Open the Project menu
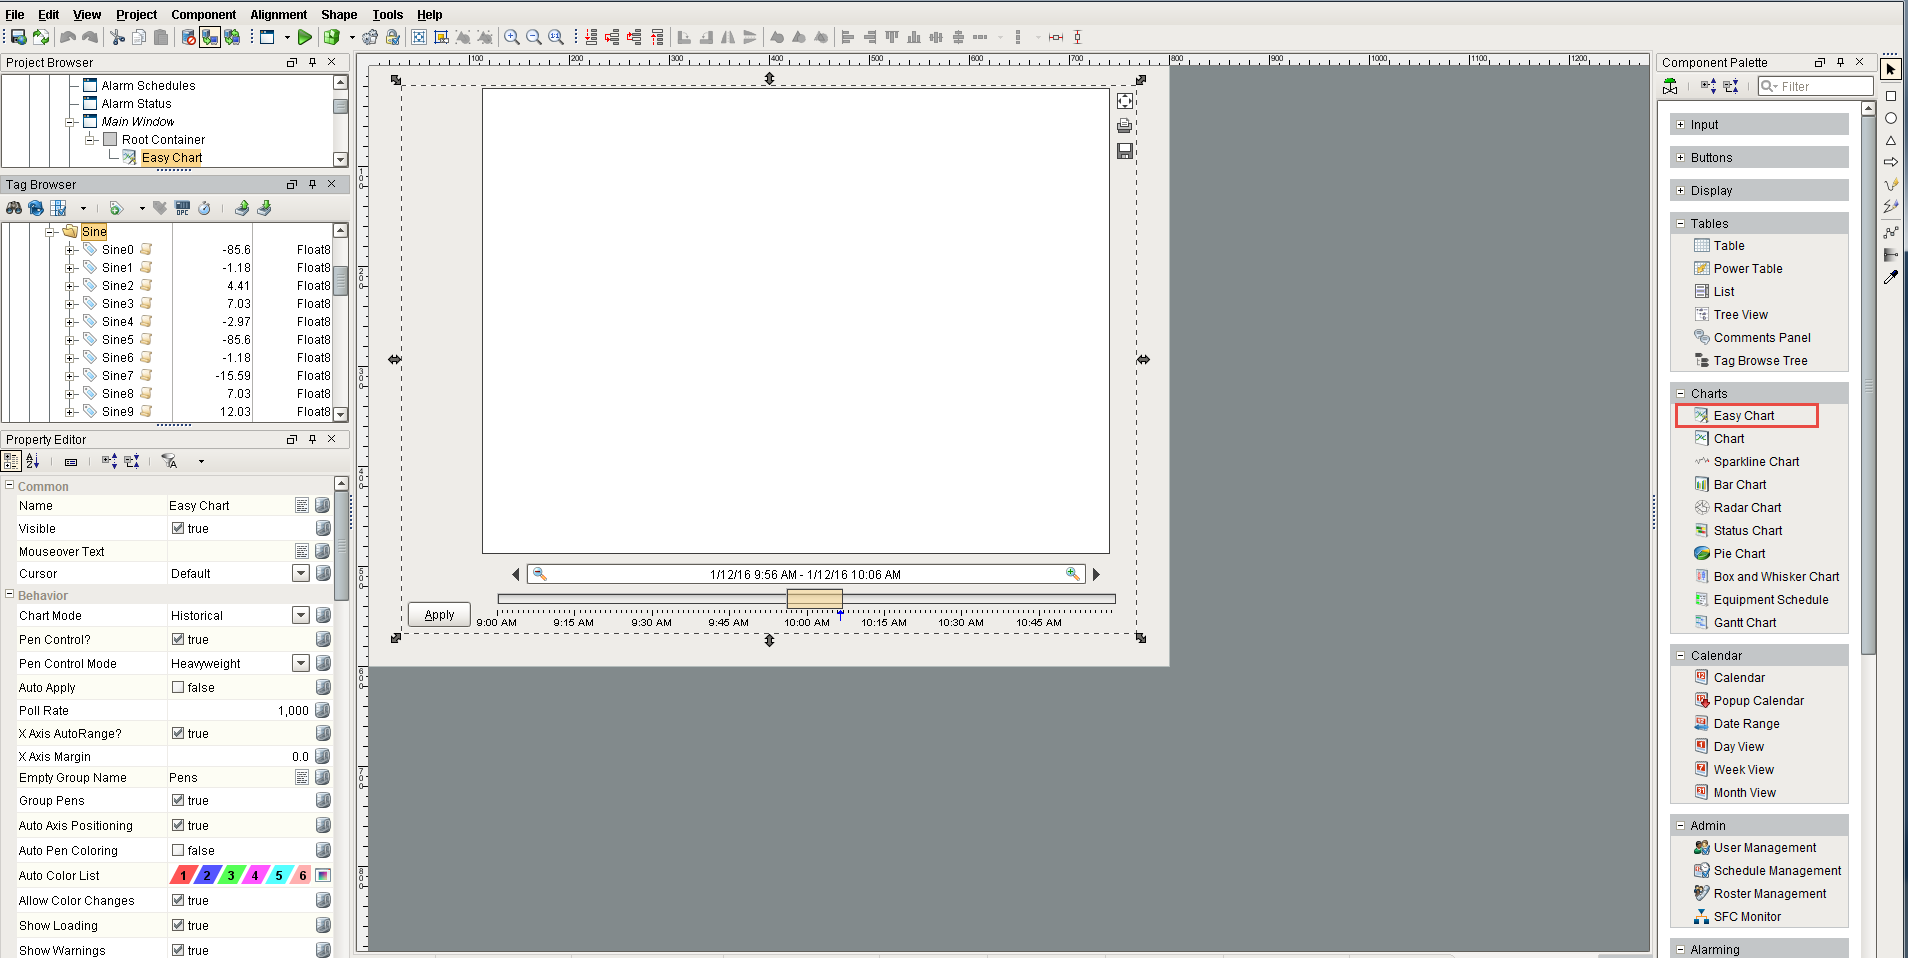The width and height of the screenshot is (1908, 958). pyautogui.click(x=136, y=15)
